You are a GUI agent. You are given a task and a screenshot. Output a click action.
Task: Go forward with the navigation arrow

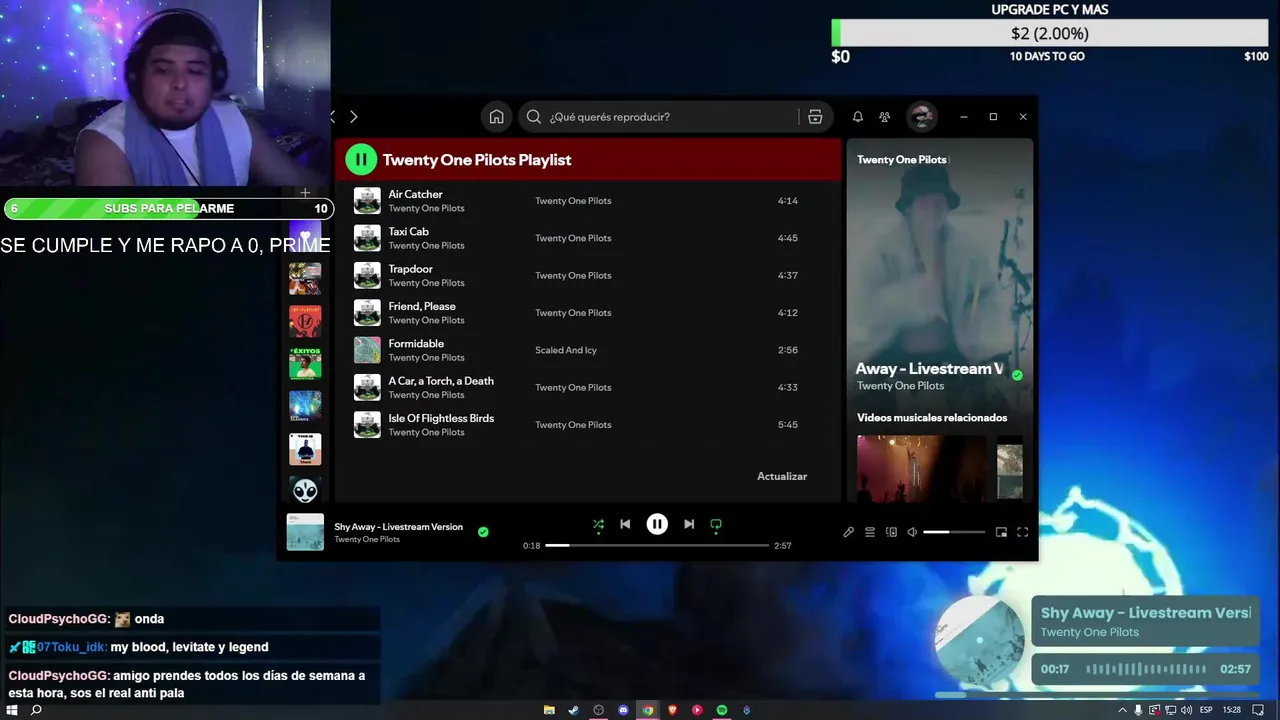coord(353,117)
